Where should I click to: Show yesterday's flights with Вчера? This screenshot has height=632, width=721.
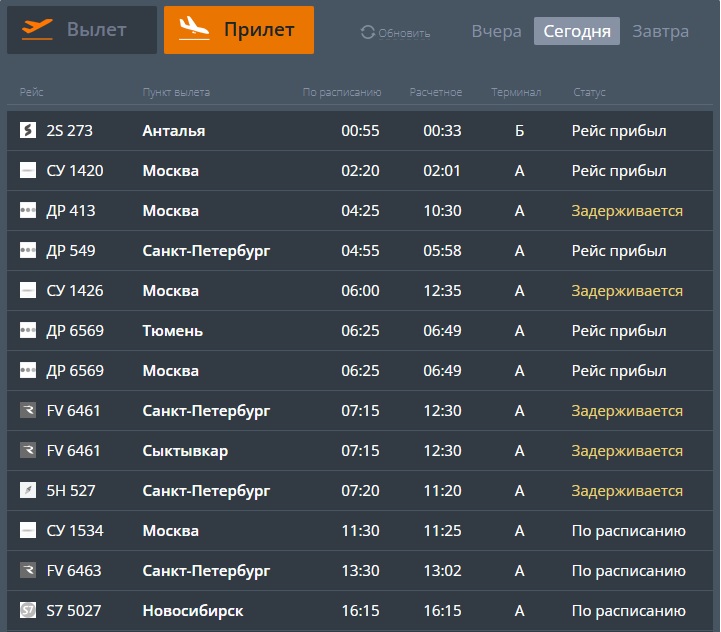[497, 31]
